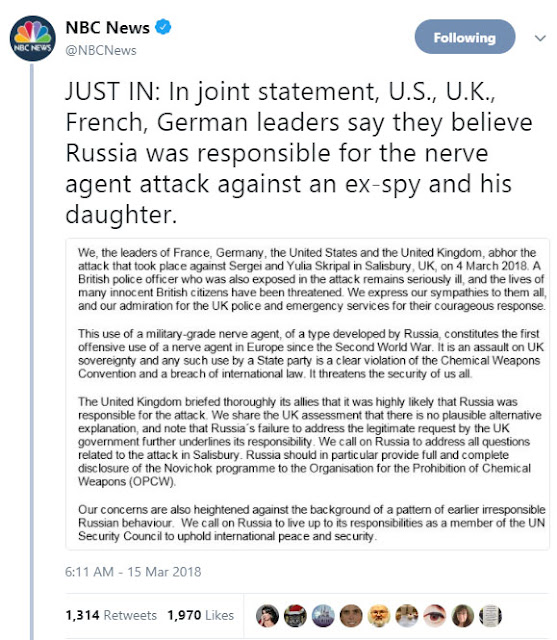Open the liker avatar showing a blurry room
Screen dimensions: 557x640
tap(407, 616)
